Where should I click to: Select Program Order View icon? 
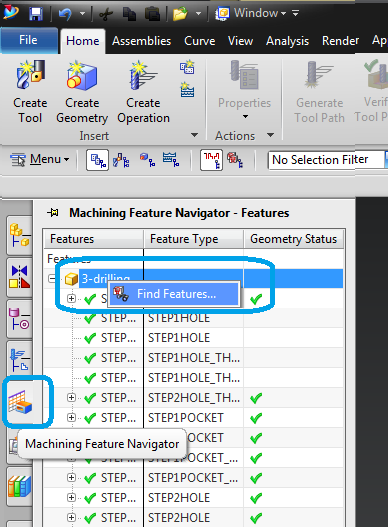pyautogui.click(x=98, y=160)
